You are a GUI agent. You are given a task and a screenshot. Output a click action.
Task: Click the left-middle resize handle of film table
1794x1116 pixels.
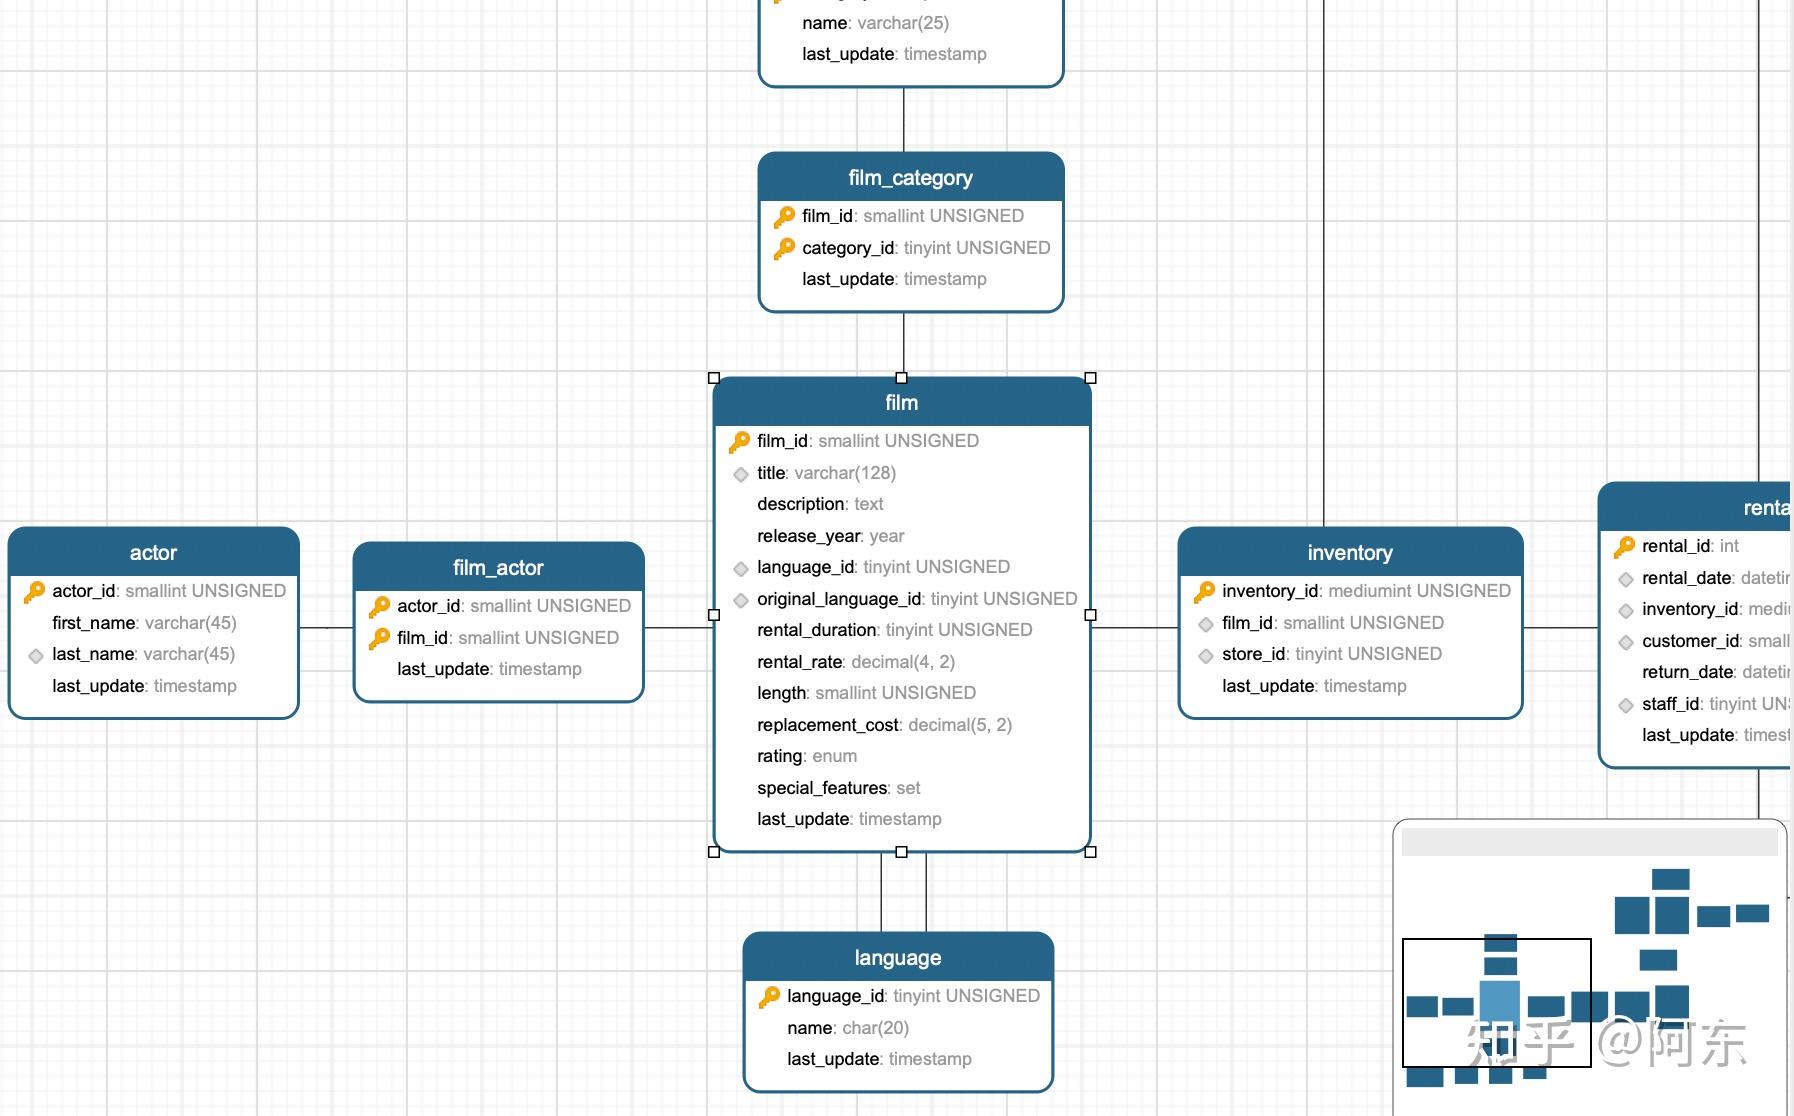pos(714,615)
